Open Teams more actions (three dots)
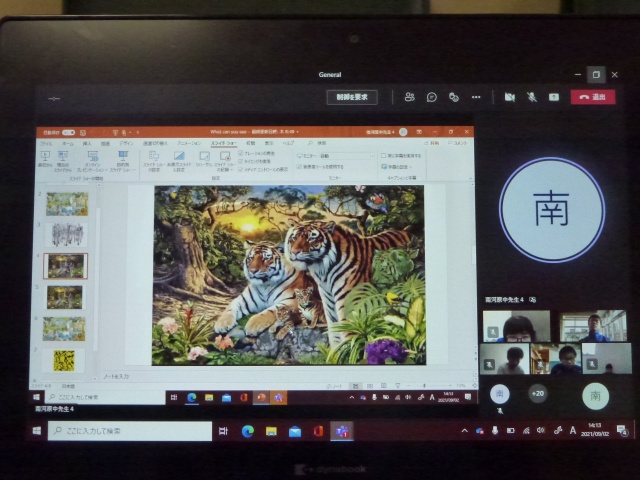Screen dimensions: 640x480 (476, 97)
